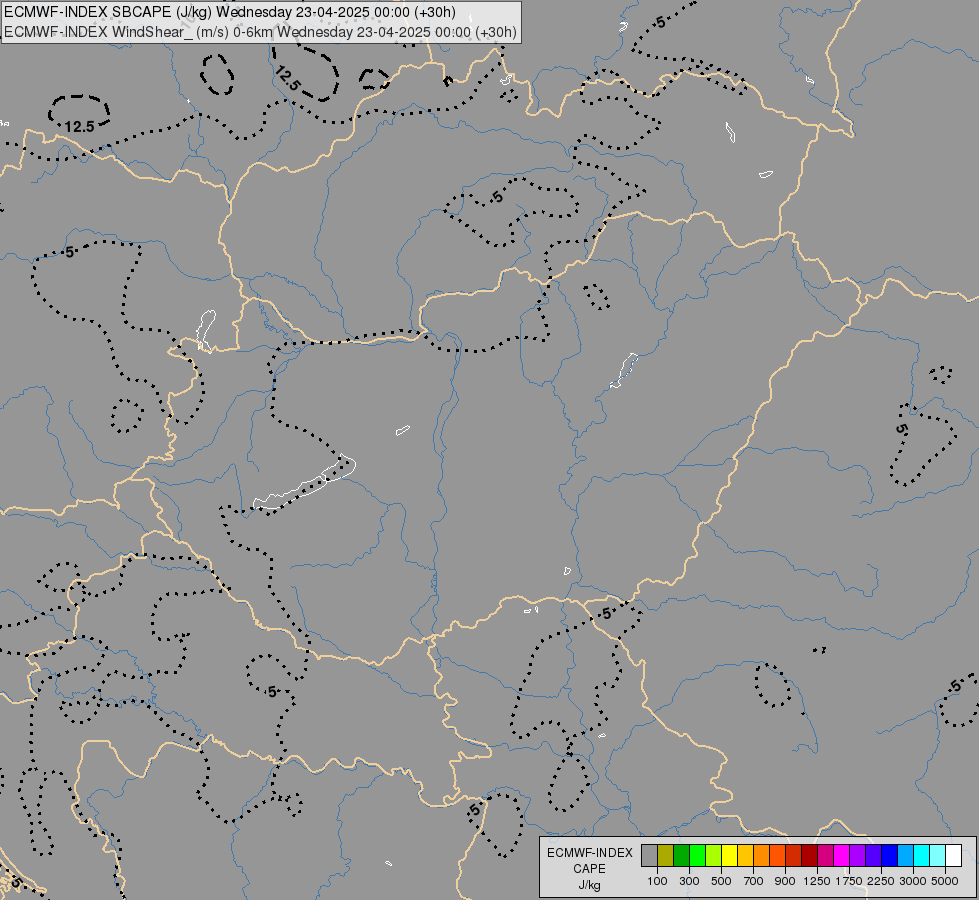Click the 900 legend scale value
This screenshot has width=979, height=900.
tap(785, 881)
